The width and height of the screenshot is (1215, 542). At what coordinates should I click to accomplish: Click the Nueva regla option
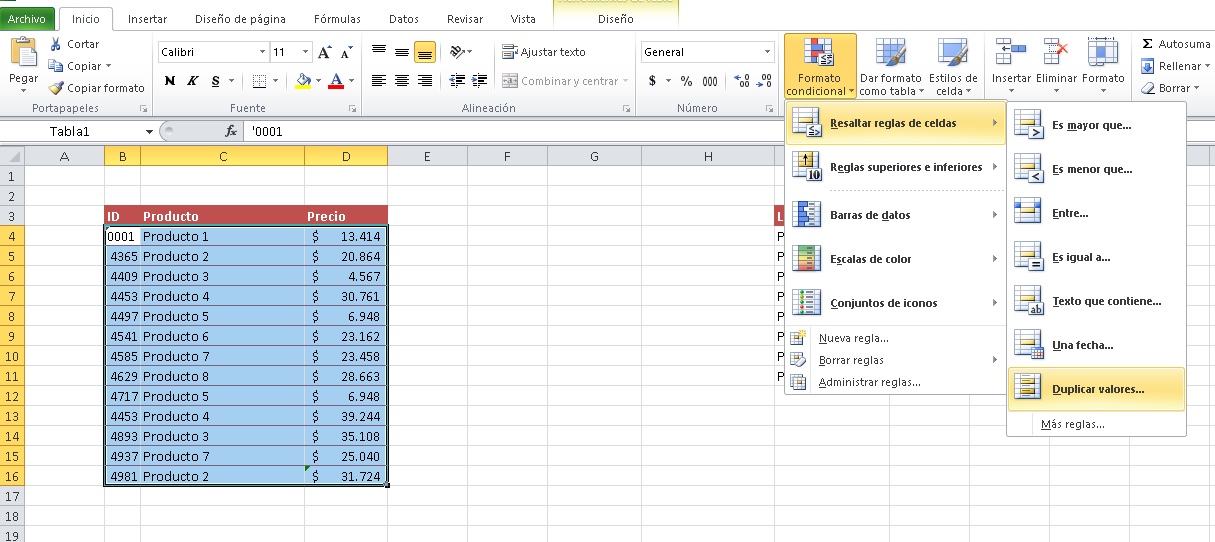853,338
